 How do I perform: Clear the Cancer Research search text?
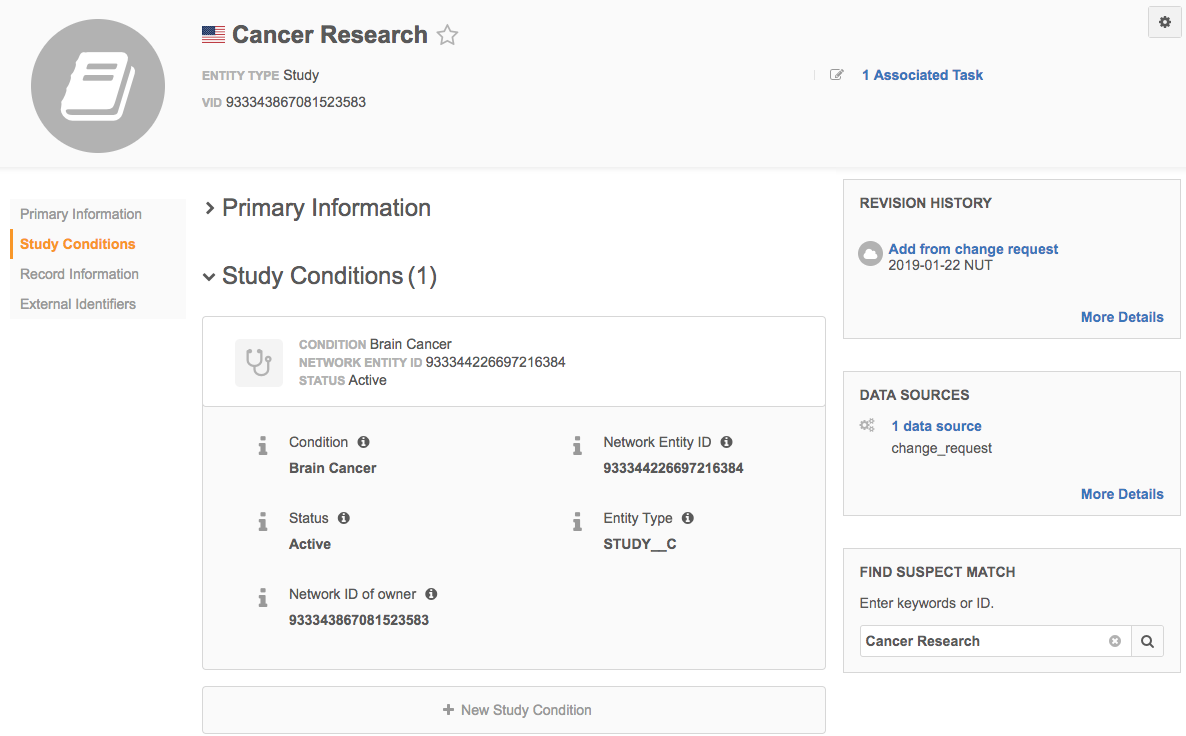[1115, 641]
